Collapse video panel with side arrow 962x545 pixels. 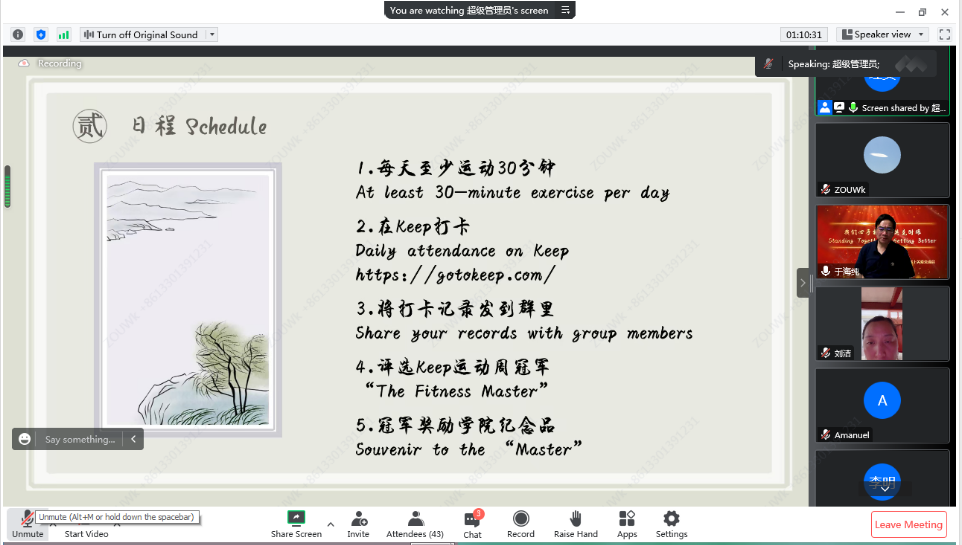(x=802, y=283)
